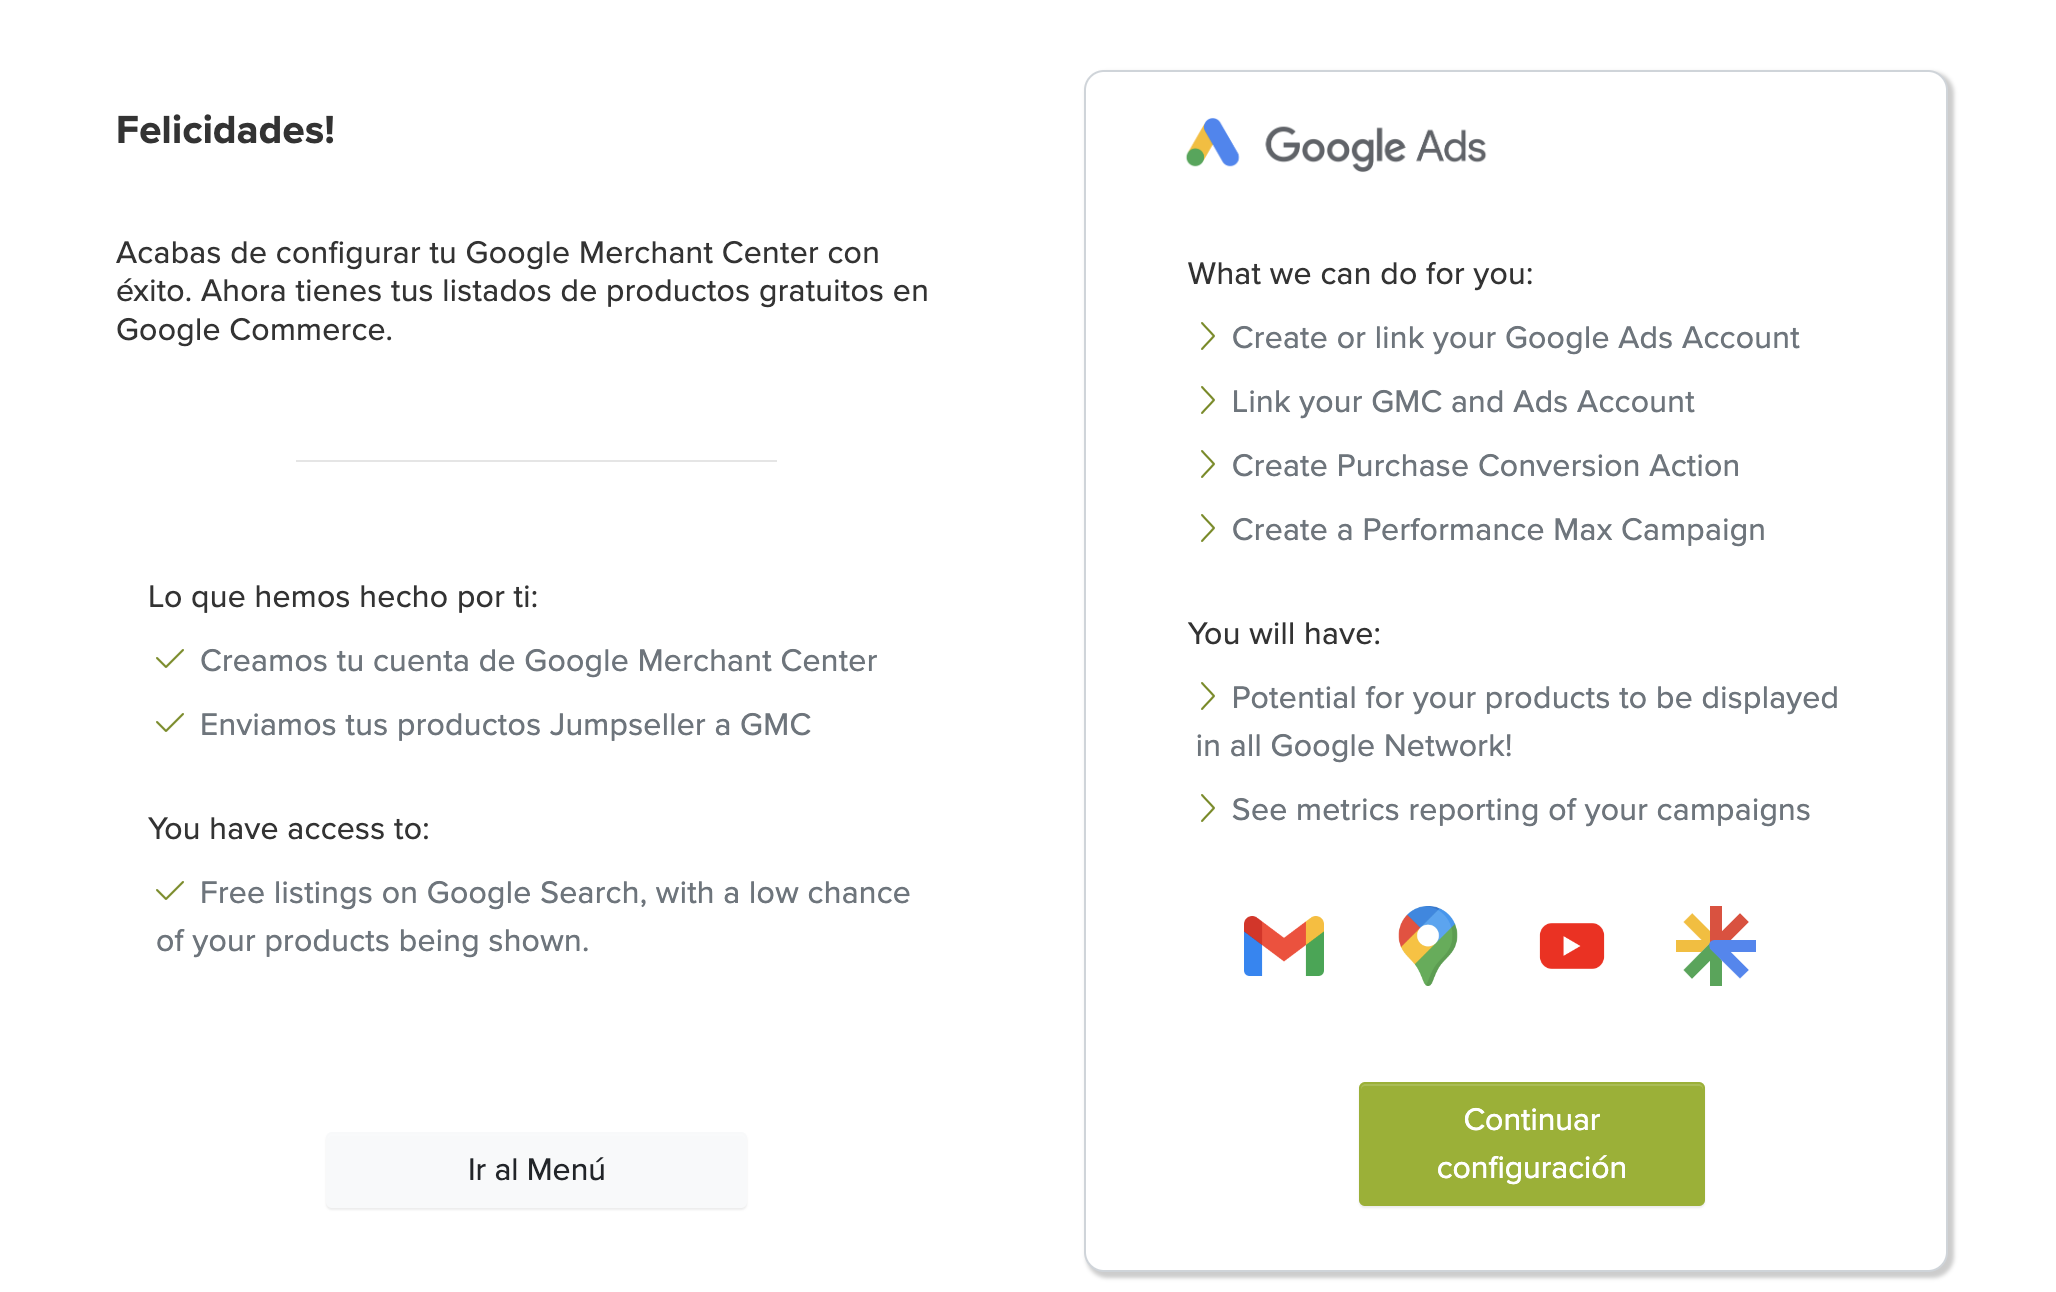The image size is (2056, 1292).
Task: Click the colorful Google Discover star icon
Action: 1715,945
